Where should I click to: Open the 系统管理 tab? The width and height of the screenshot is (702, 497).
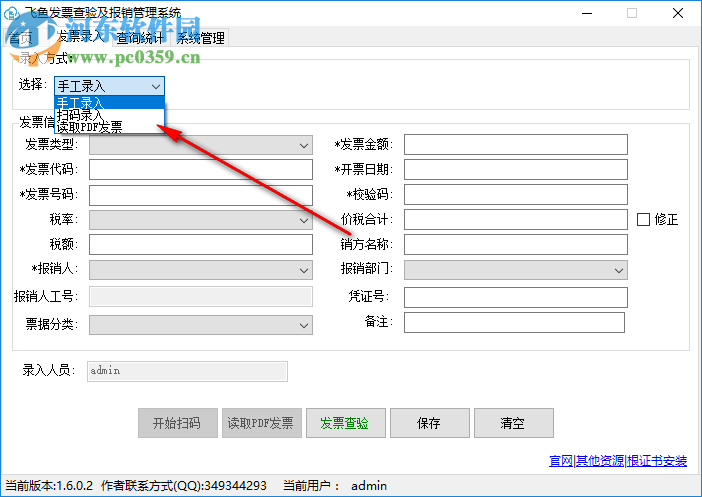[x=200, y=38]
